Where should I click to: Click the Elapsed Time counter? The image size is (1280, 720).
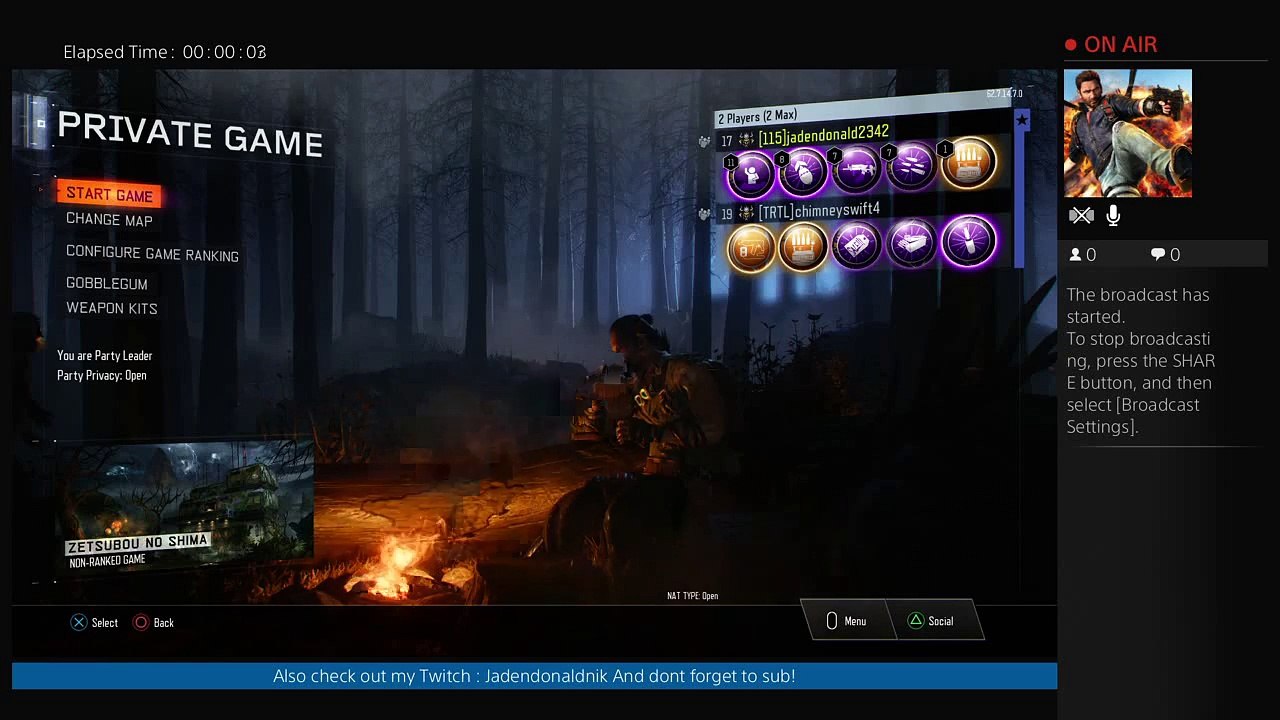click(x=165, y=52)
